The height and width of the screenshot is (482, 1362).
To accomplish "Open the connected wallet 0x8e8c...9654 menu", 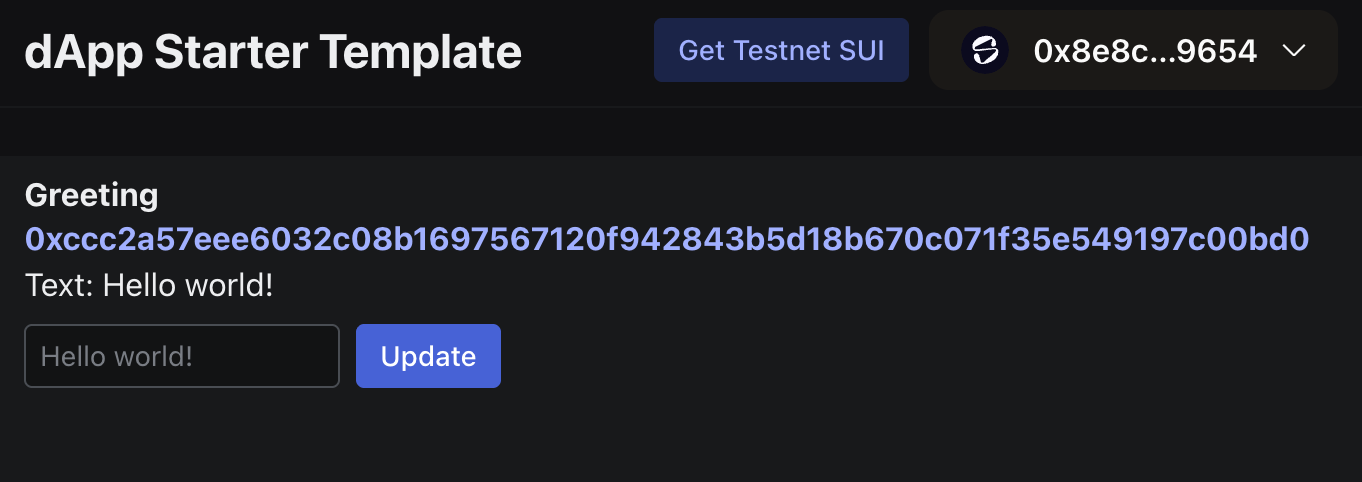I will pyautogui.click(x=1132, y=51).
